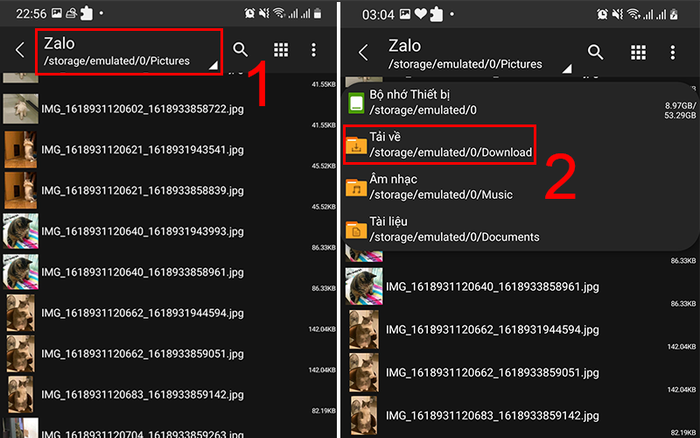
Task: Go back using left screen's back arrow
Action: tap(20, 50)
